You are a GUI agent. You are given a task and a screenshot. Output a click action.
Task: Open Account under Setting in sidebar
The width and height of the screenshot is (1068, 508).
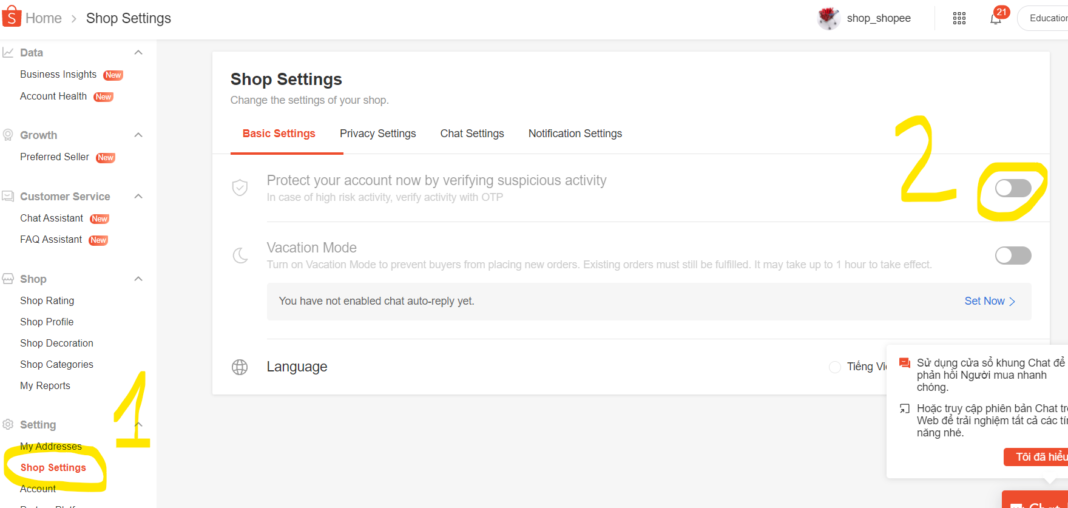(38, 489)
